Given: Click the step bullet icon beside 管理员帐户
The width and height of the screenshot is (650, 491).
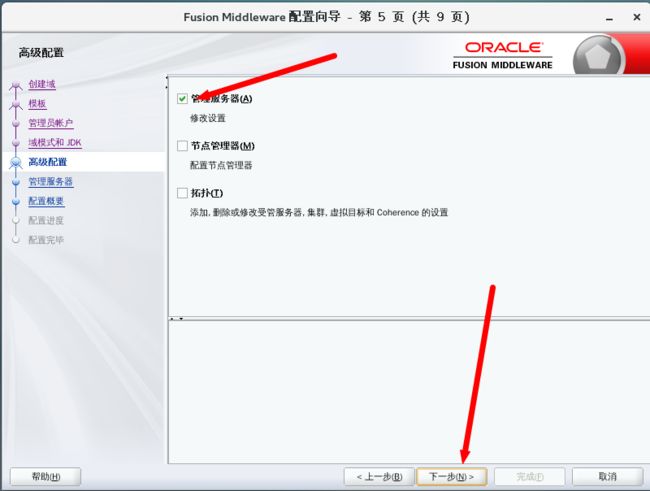Looking at the screenshot, I should click(16, 124).
